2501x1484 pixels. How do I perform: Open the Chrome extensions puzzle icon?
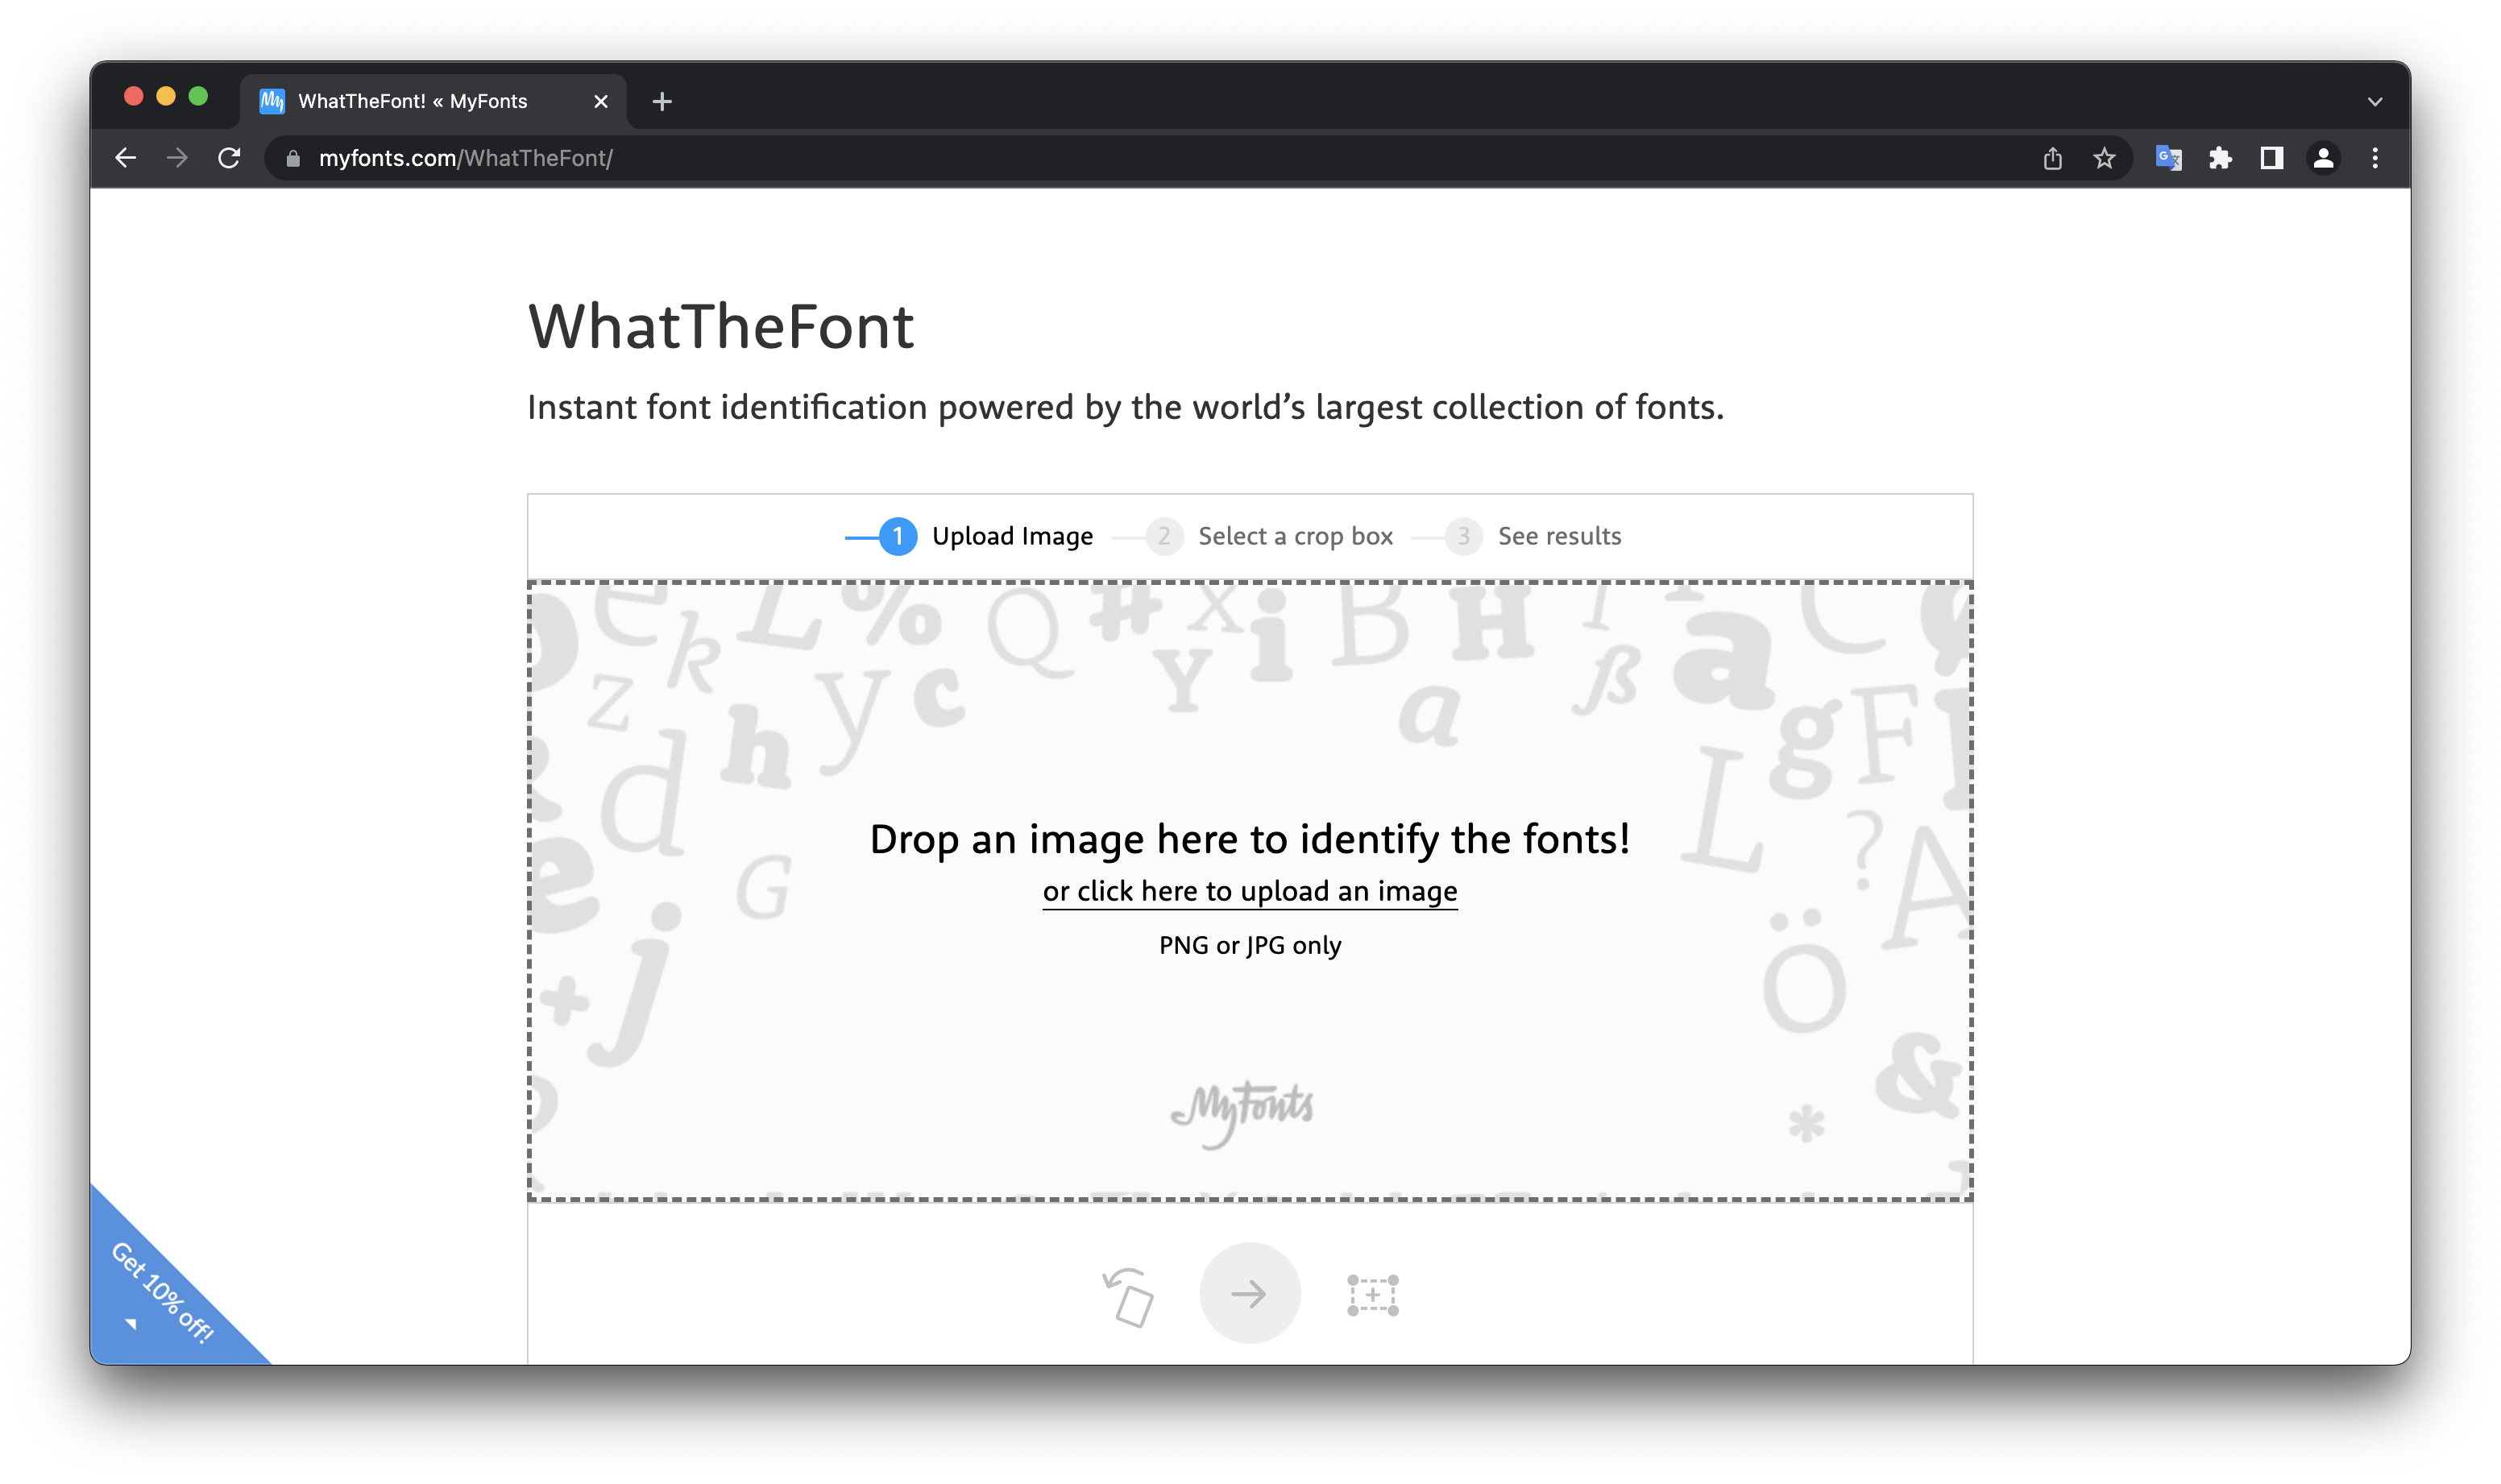(2220, 158)
